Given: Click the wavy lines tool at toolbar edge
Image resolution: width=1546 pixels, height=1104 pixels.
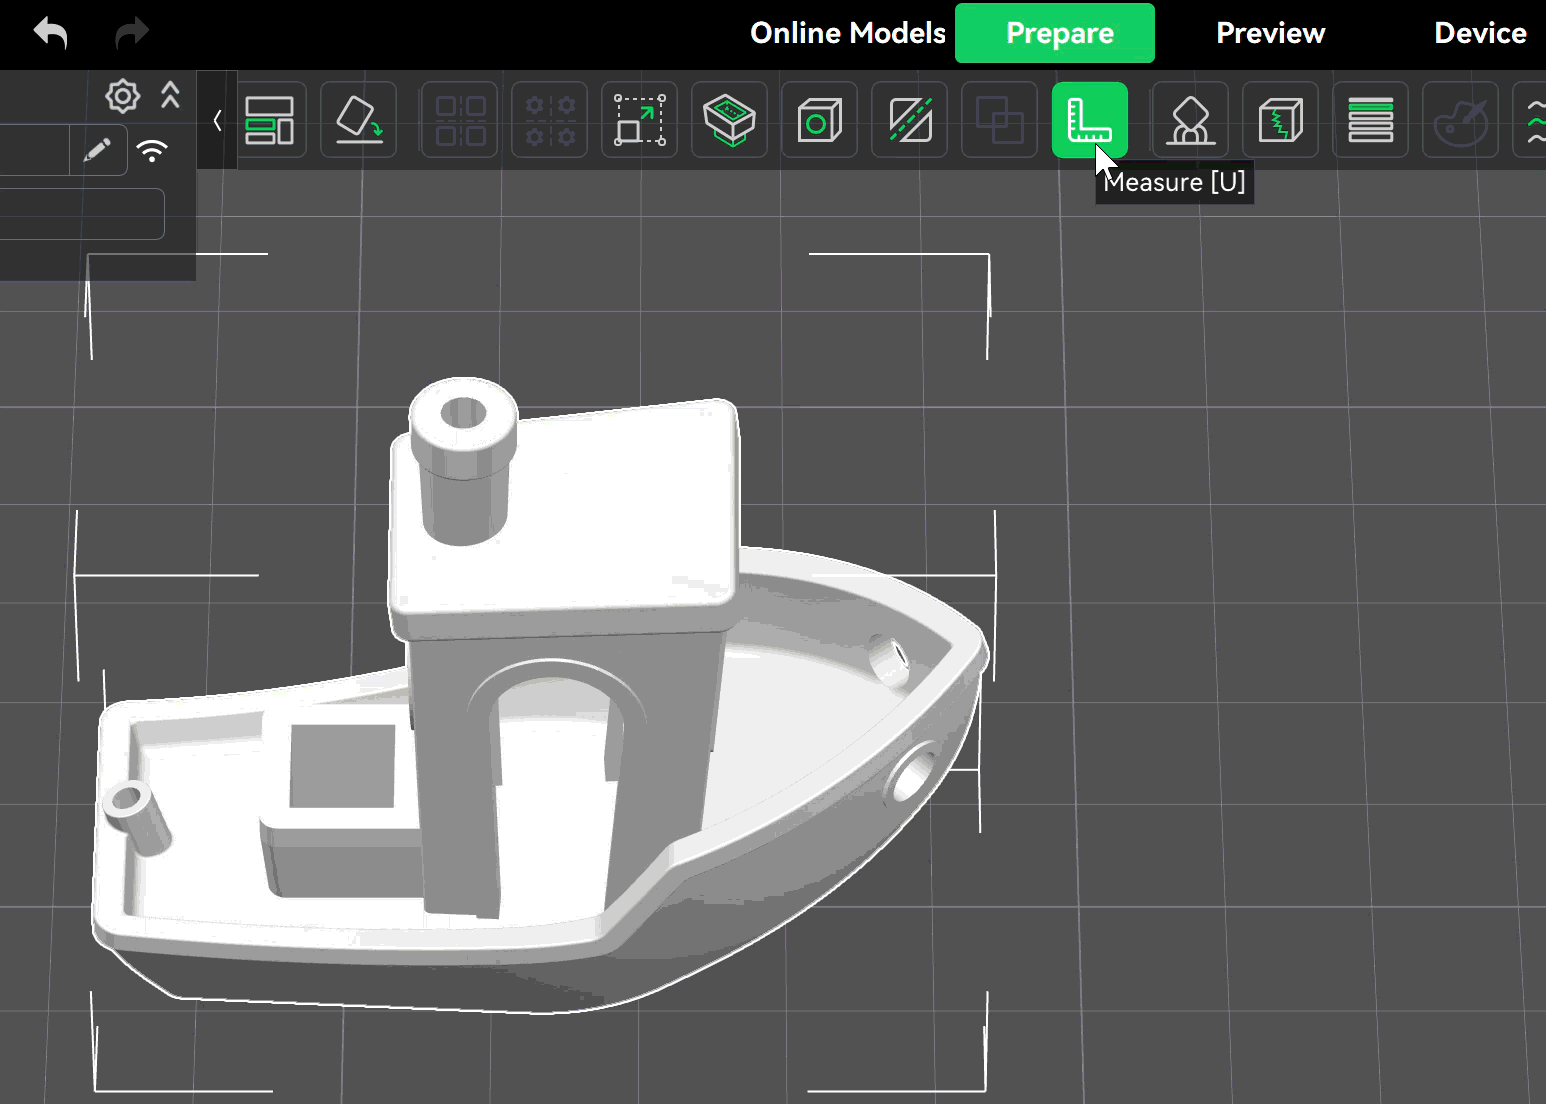Looking at the screenshot, I should click(1531, 120).
